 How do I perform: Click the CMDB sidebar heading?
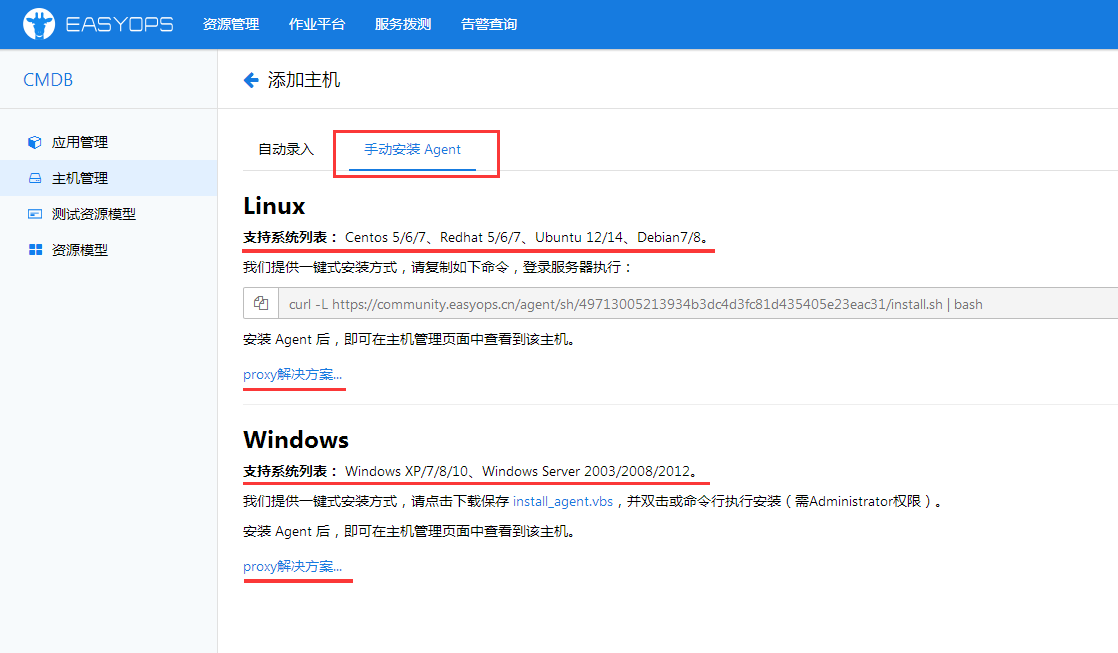(48, 80)
